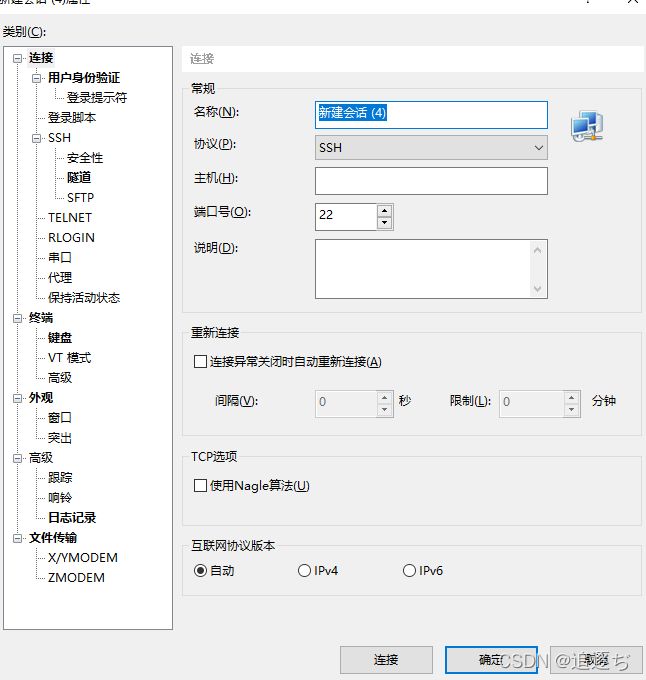646x680 pixels.
Task: Select 窗口 under 外观
Action: [59, 418]
